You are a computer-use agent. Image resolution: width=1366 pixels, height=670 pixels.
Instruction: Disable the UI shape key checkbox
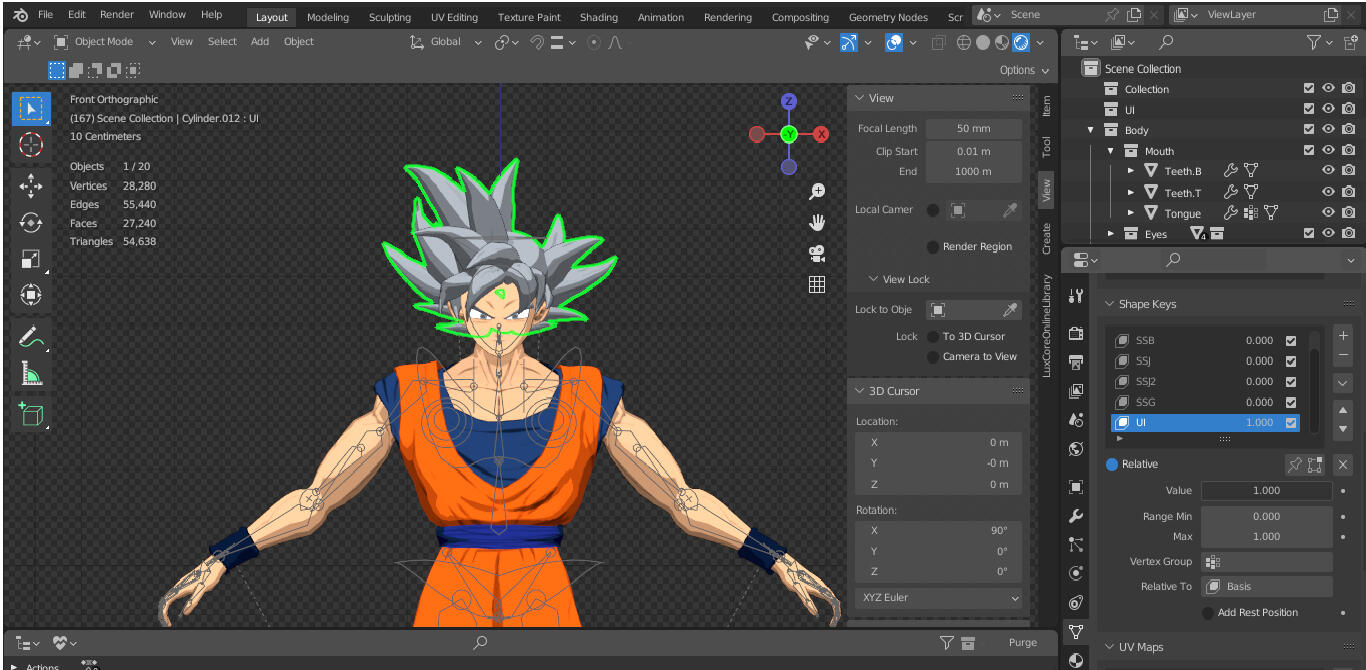pyautogui.click(x=1291, y=422)
